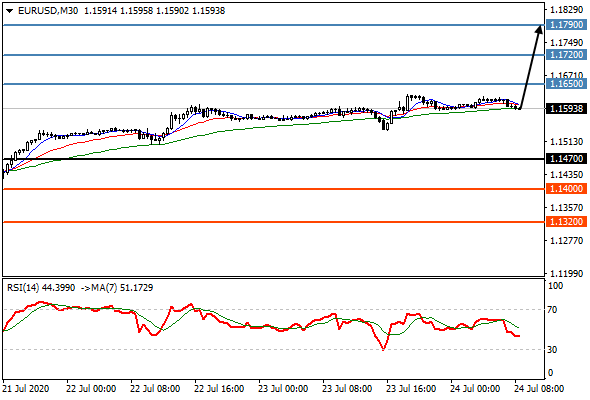Click the 22 Jul 16:00 time label

pos(219,388)
